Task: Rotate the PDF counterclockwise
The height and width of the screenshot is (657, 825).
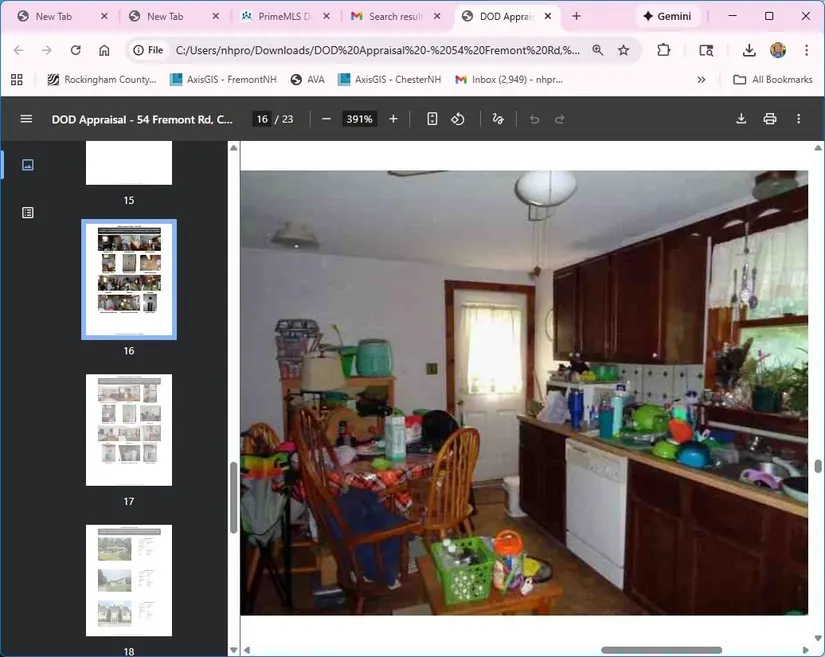Action: 458,119
